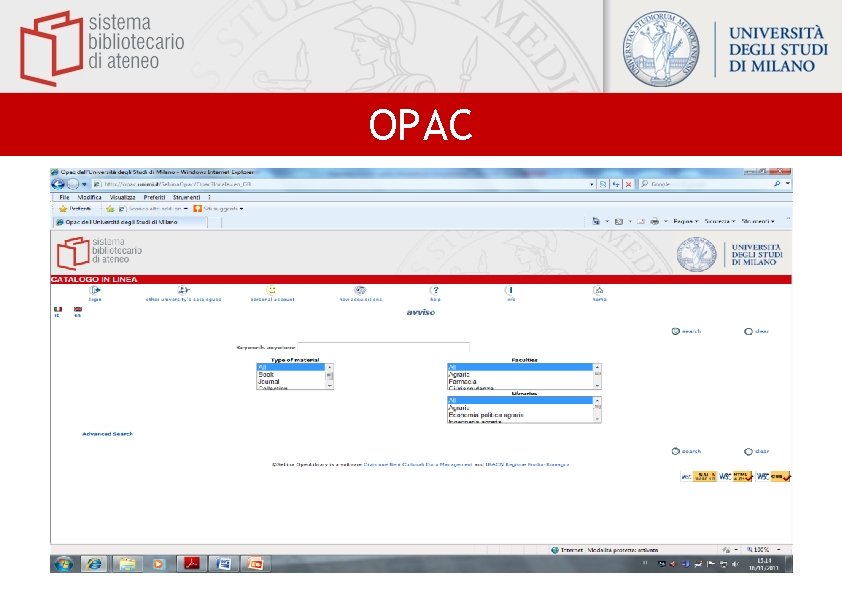Screen dimensions: 842x595
Task: Select Farmacia in the Faculties list
Action: tap(520, 381)
